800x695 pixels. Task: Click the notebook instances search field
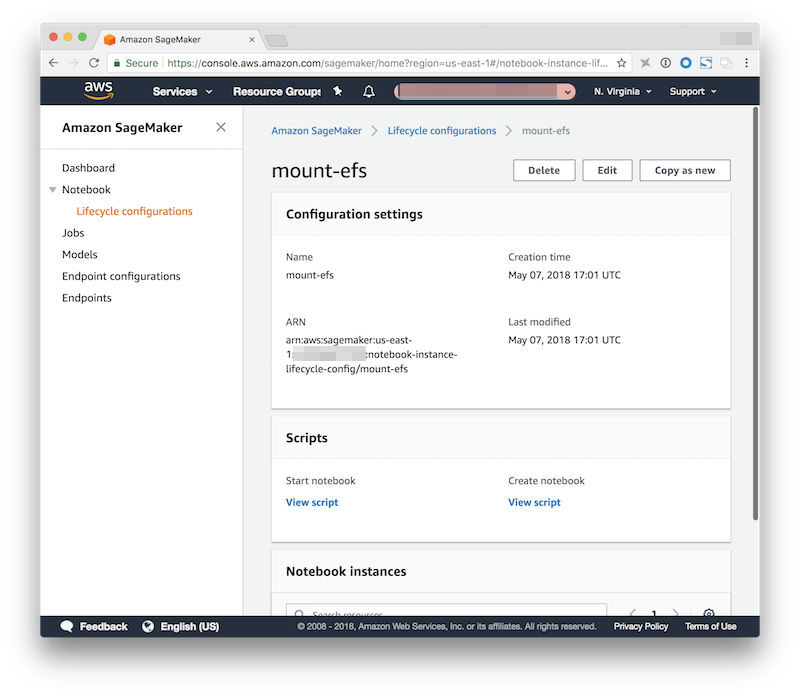click(446, 611)
